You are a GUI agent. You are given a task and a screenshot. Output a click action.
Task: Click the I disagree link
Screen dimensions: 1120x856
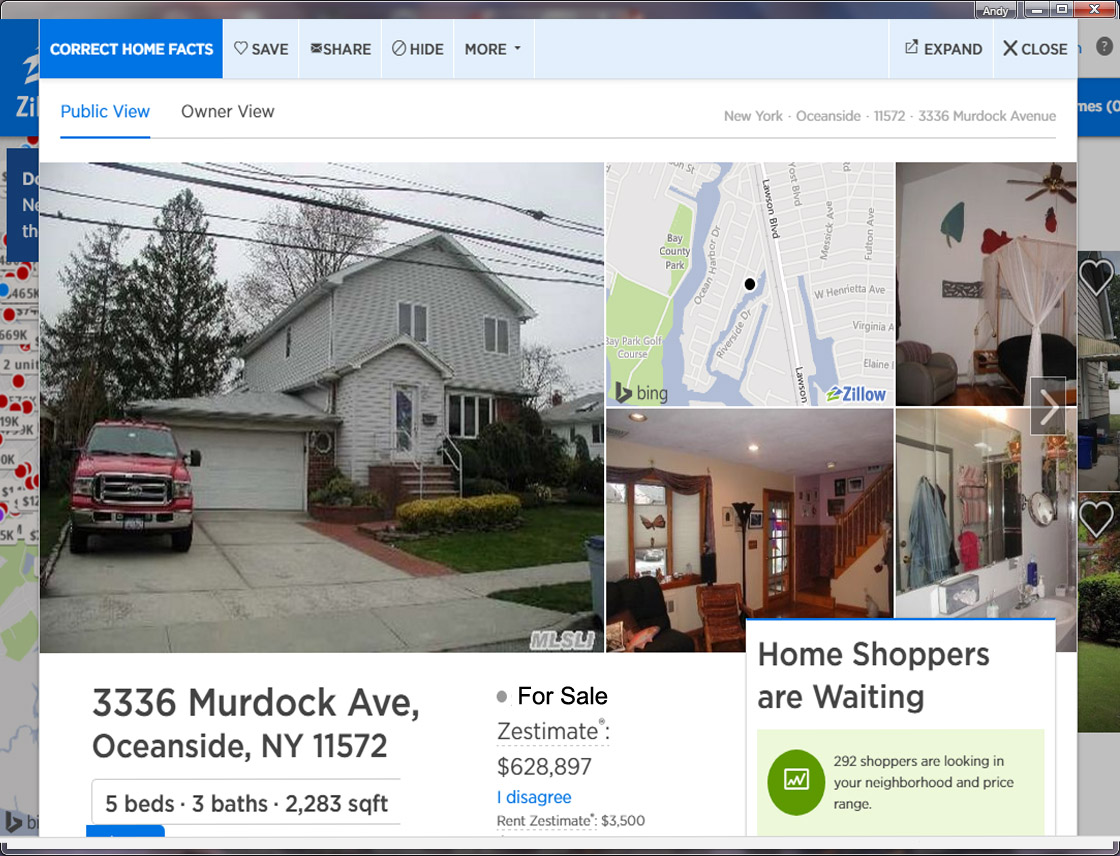point(534,797)
